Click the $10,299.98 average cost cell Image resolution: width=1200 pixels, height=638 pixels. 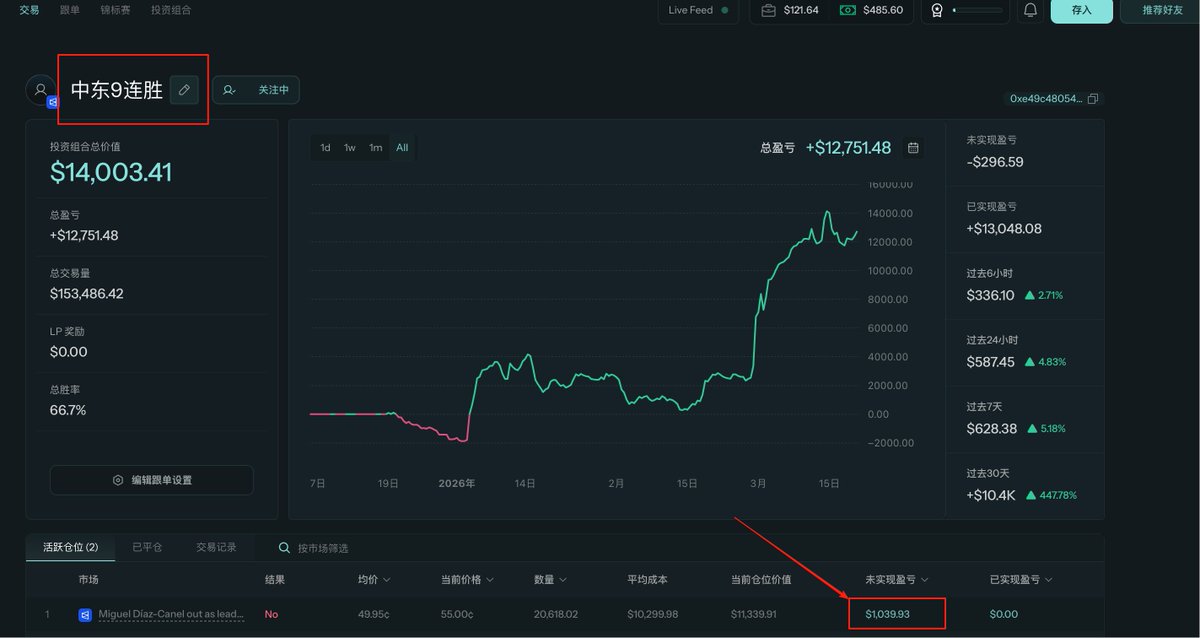point(654,614)
